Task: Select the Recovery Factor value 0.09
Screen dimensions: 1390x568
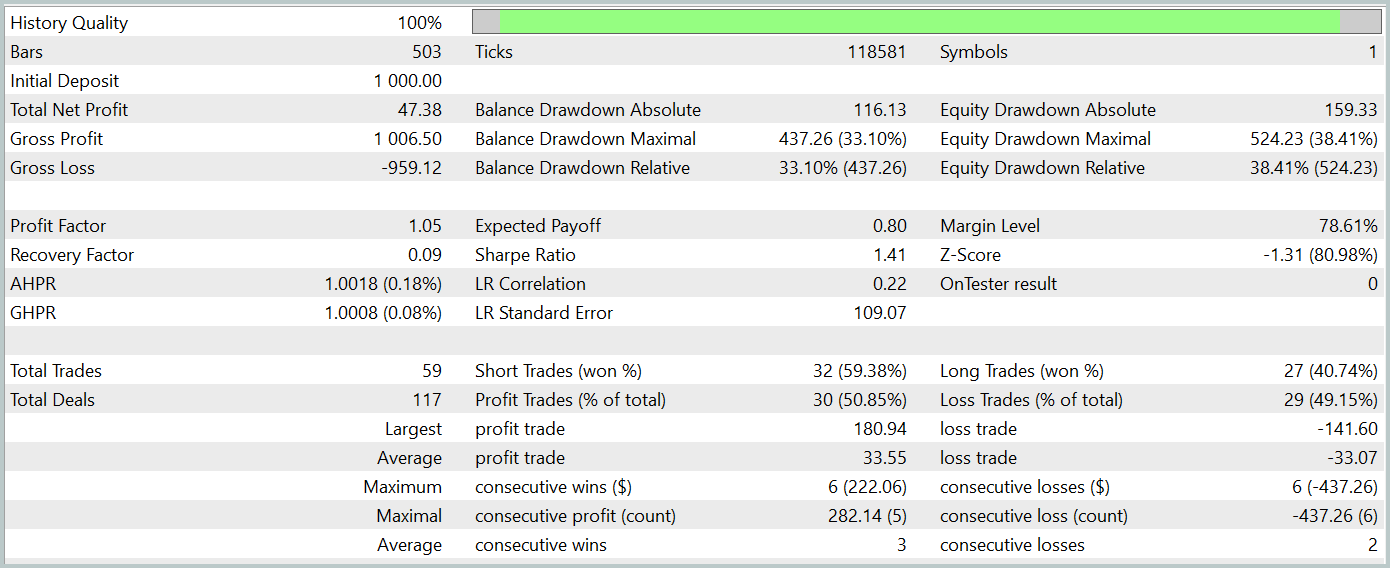Action: (x=424, y=255)
